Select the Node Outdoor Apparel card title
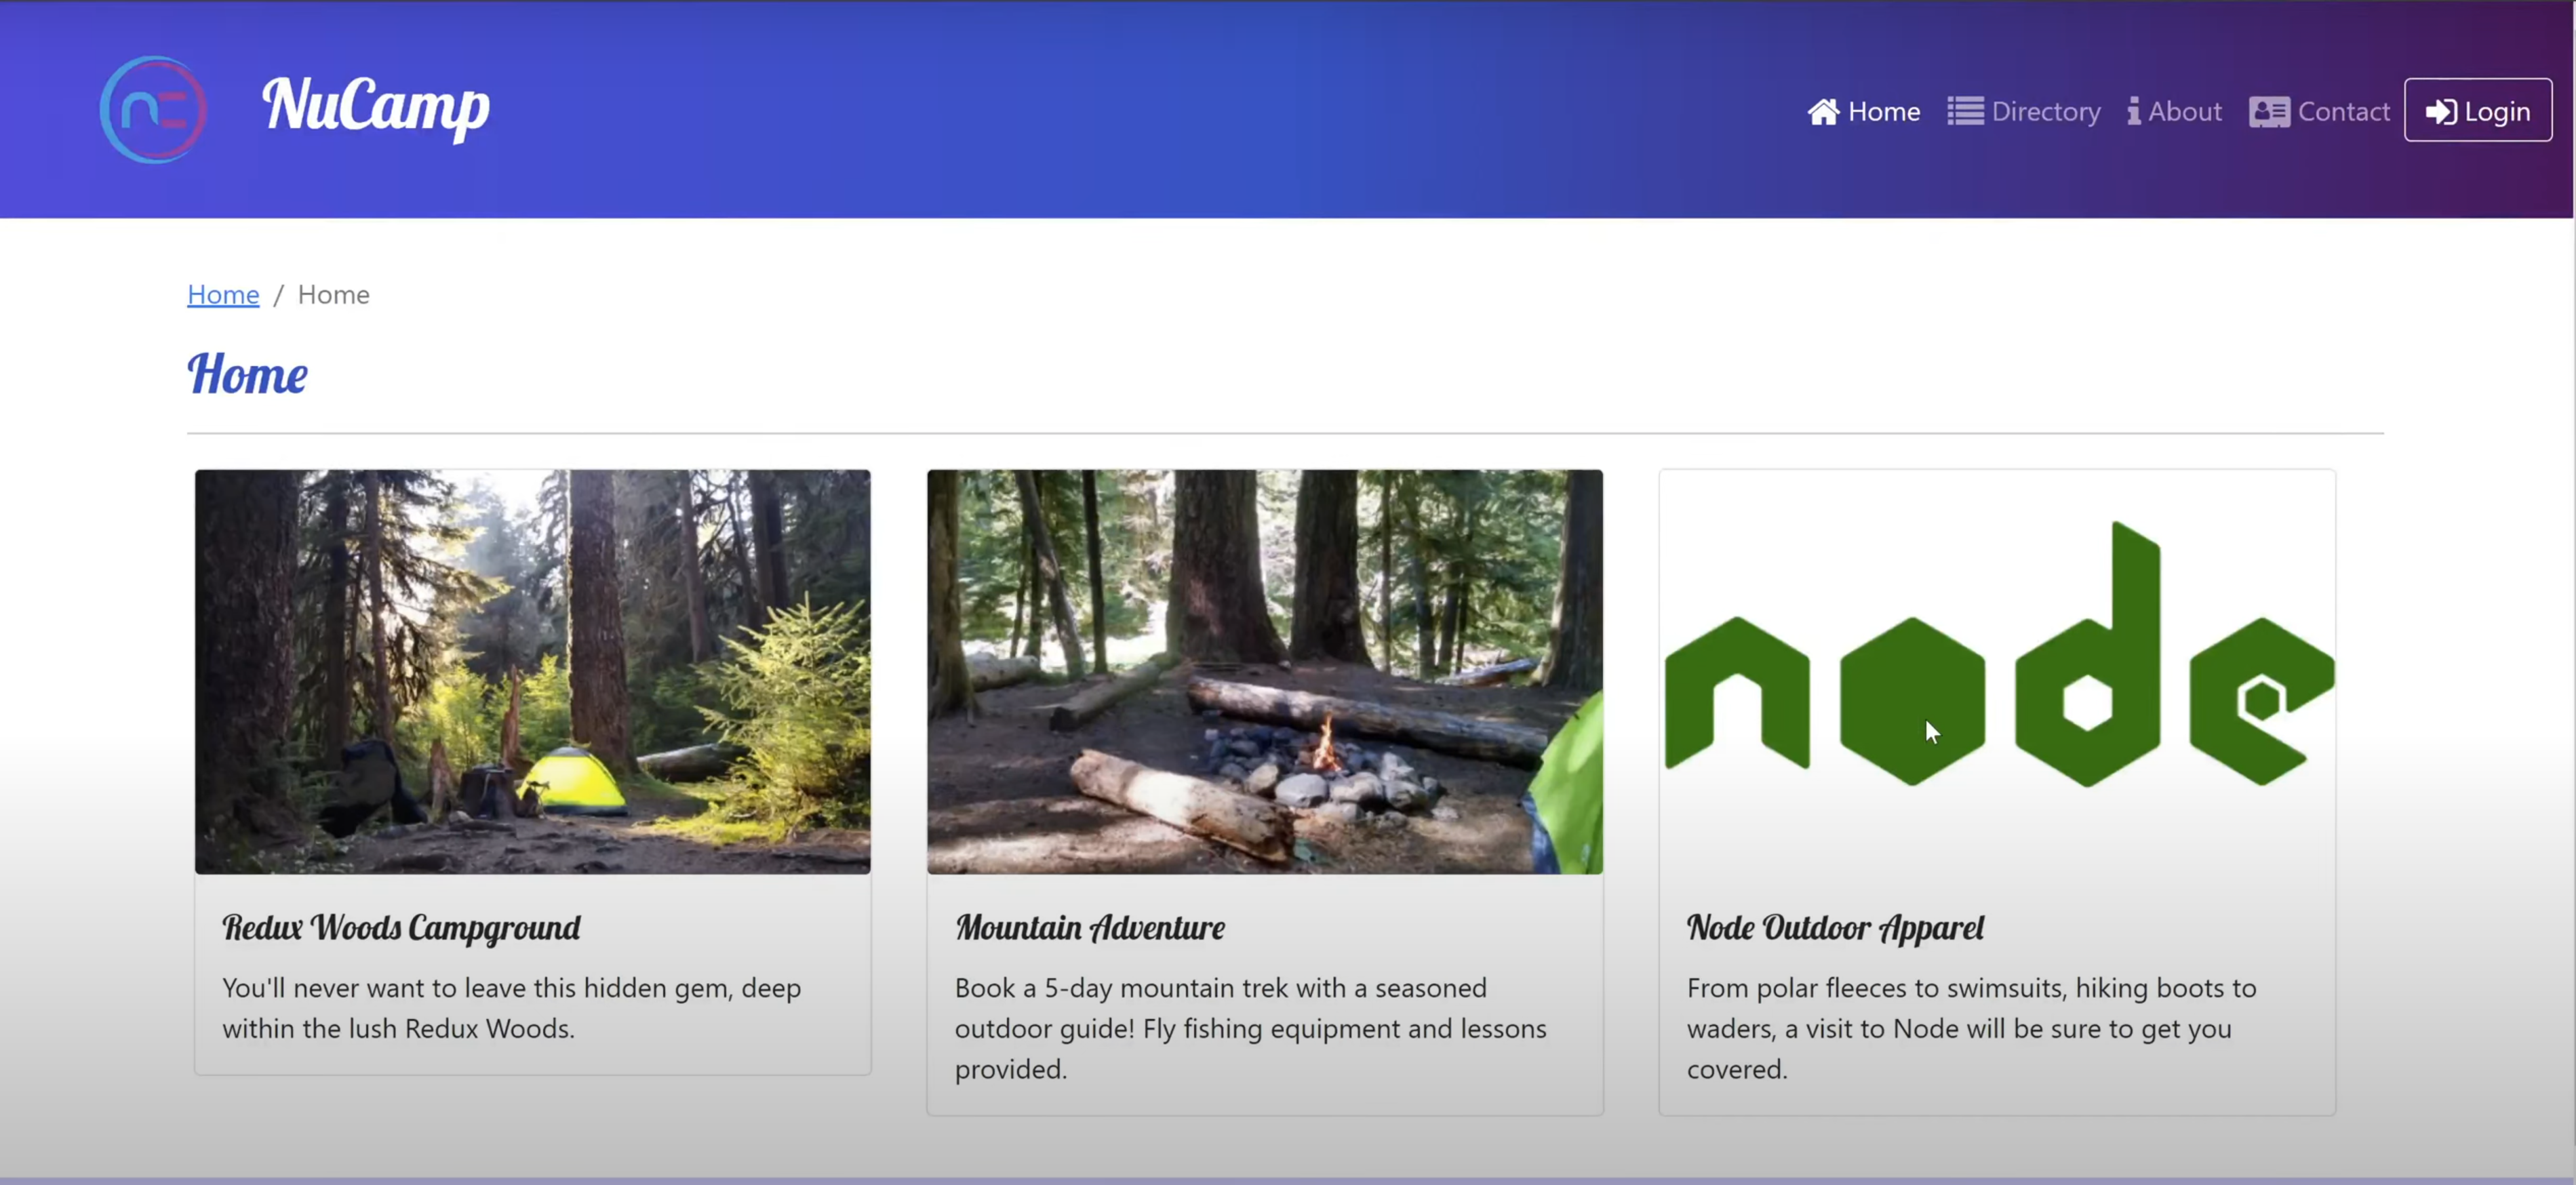This screenshot has width=2576, height=1185. click(x=1836, y=927)
